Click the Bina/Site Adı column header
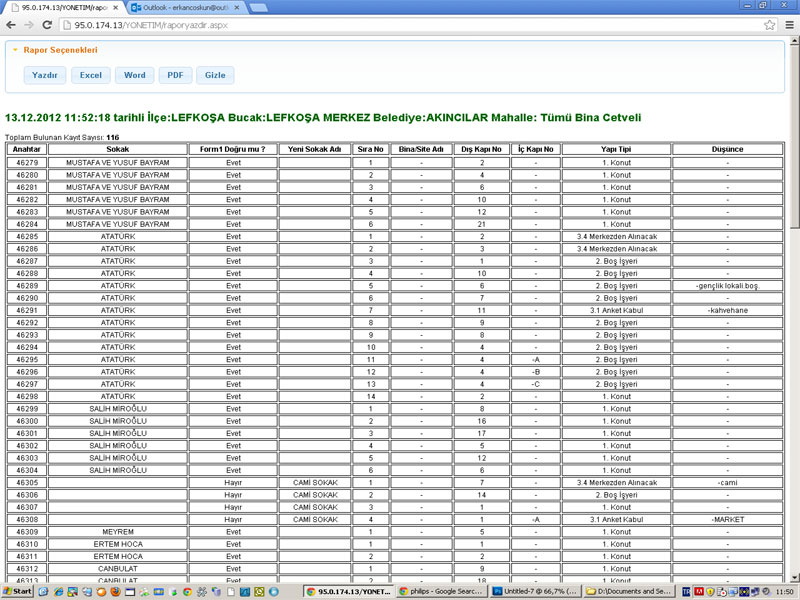 coord(421,149)
